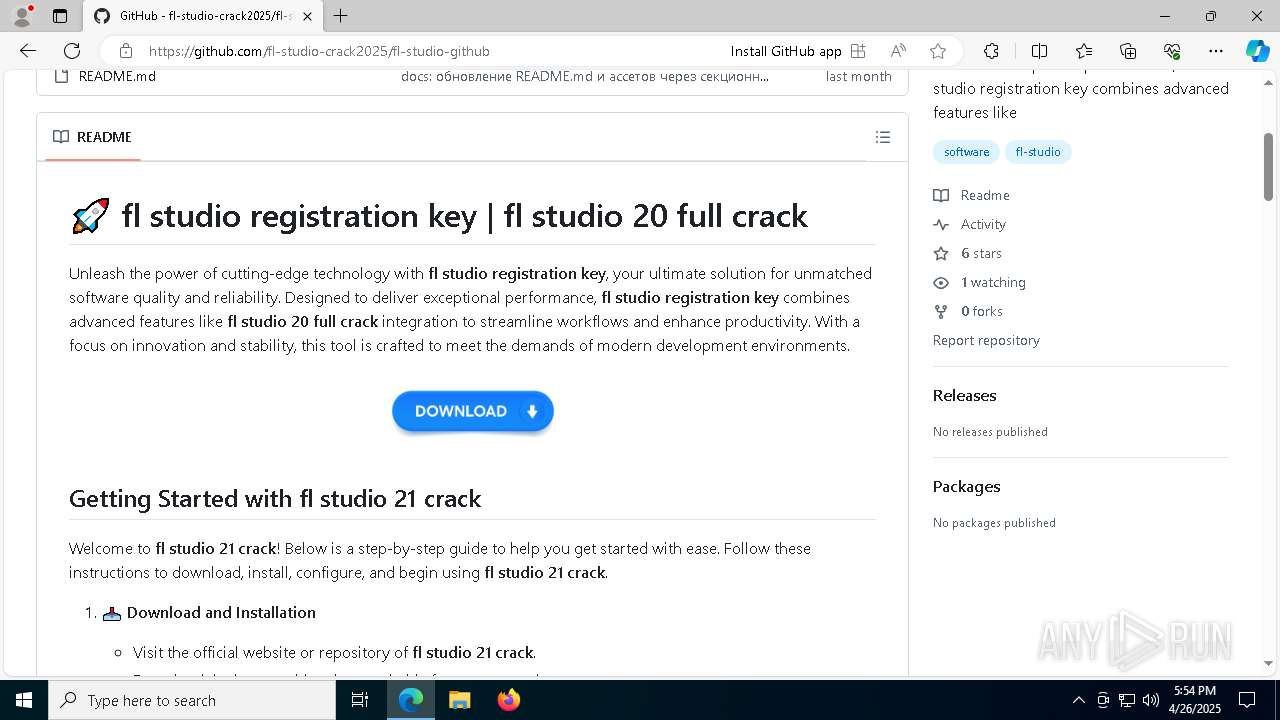Open the Copilot sidebar
This screenshot has width=1280, height=720.
click(1257, 51)
